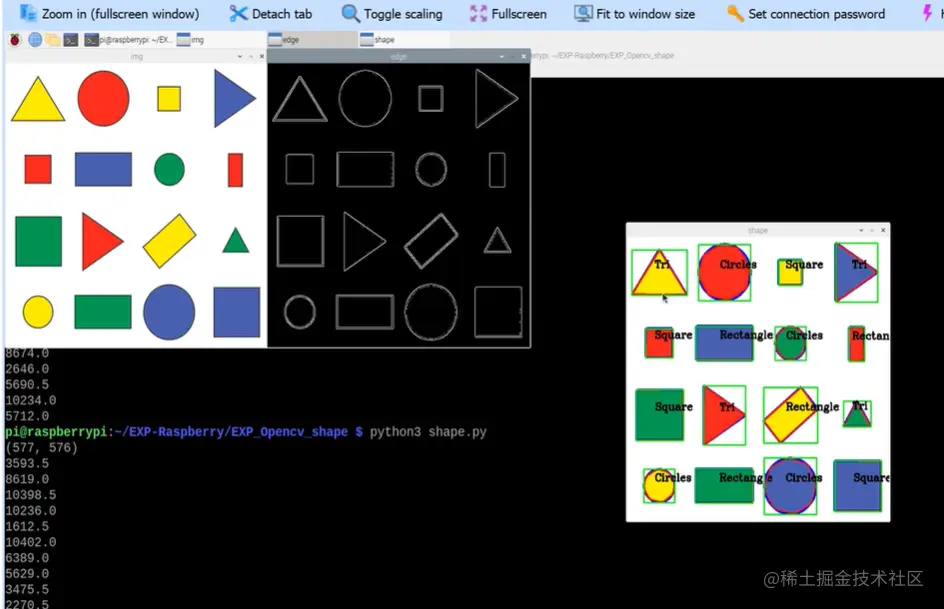Image resolution: width=944 pixels, height=609 pixels.
Task: Click the narrow red rectangle in the img window
Action: click(235, 170)
